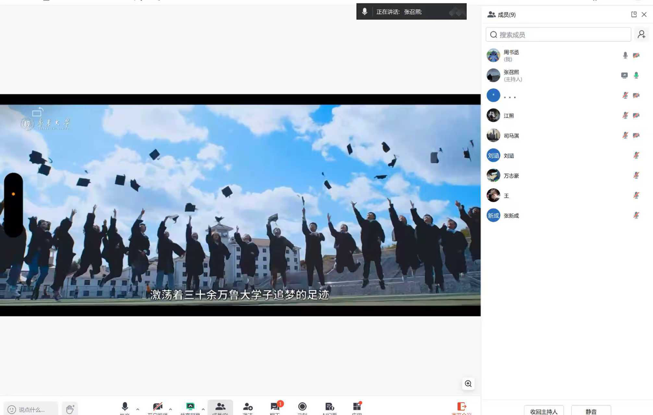653x415 pixels.
Task: Click the 收回主持人 button
Action: (544, 410)
